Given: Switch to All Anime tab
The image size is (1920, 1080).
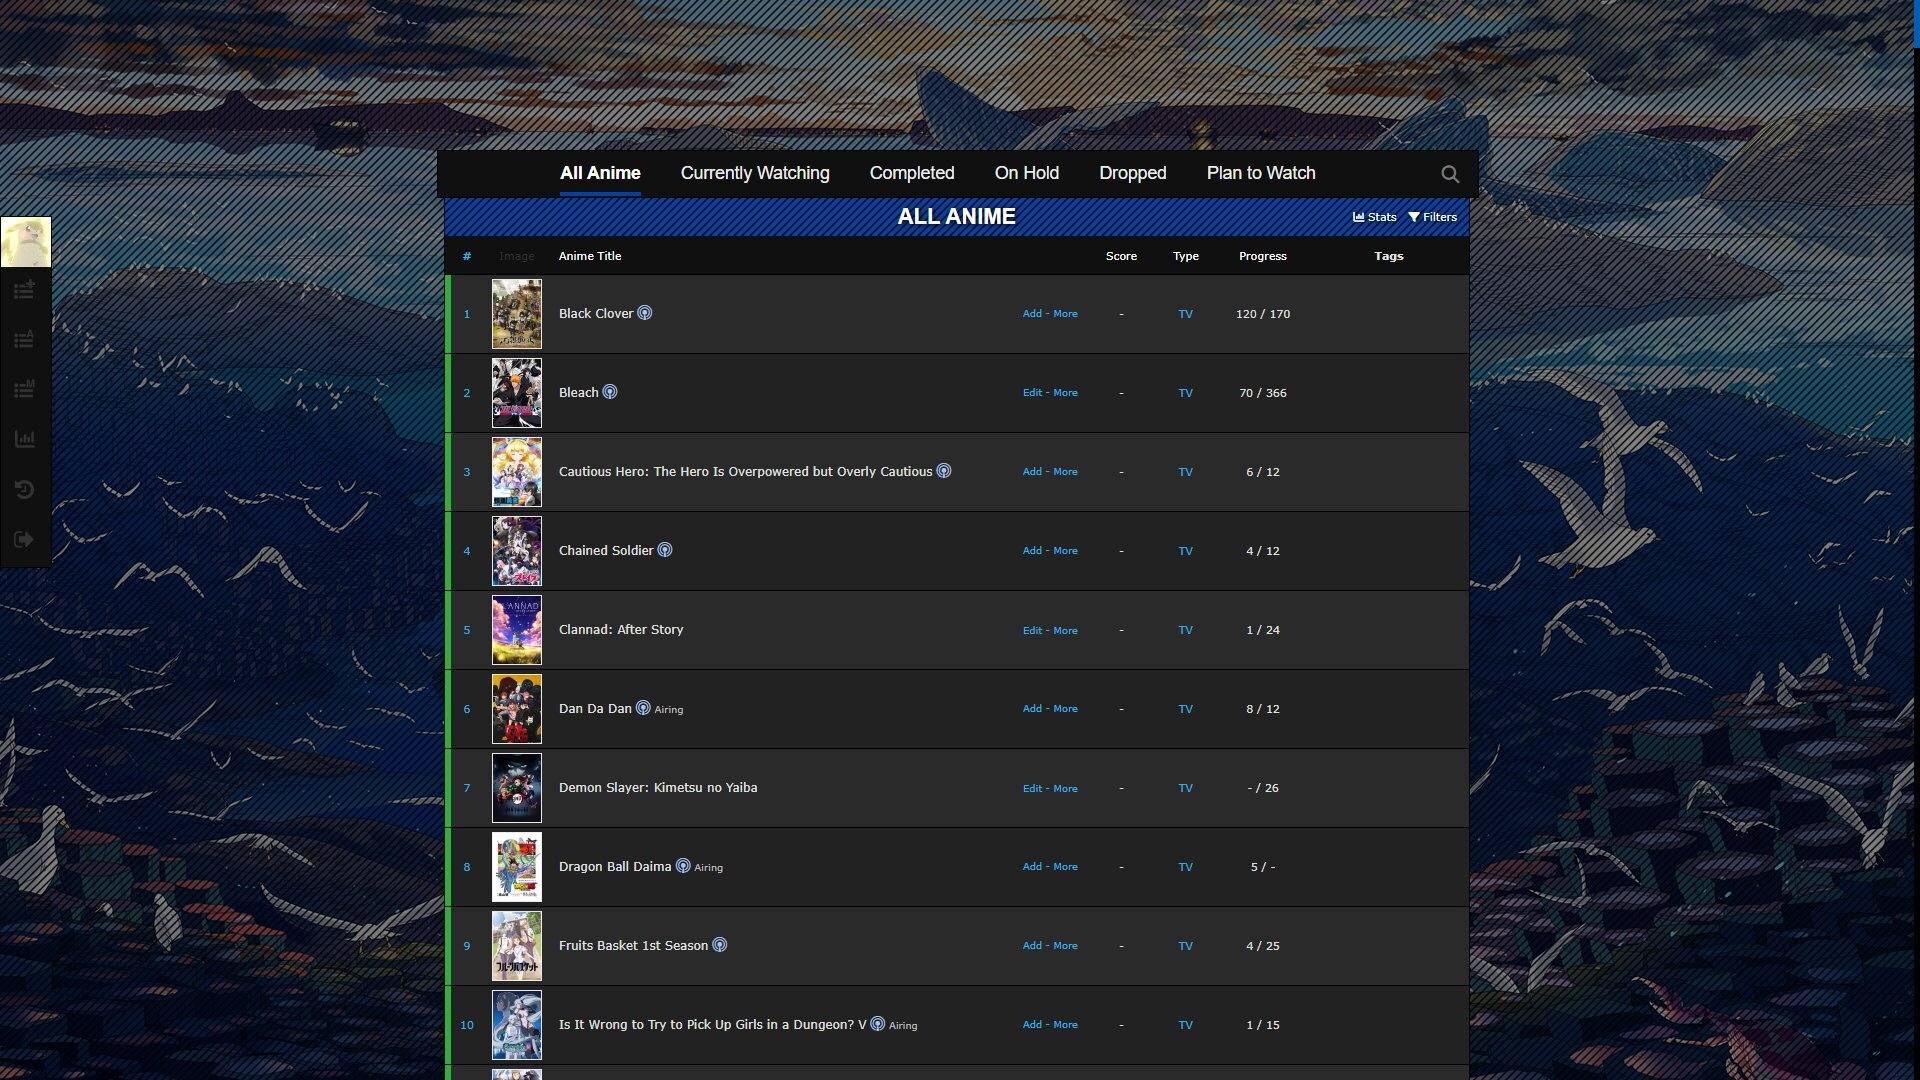Looking at the screenshot, I should coord(600,173).
